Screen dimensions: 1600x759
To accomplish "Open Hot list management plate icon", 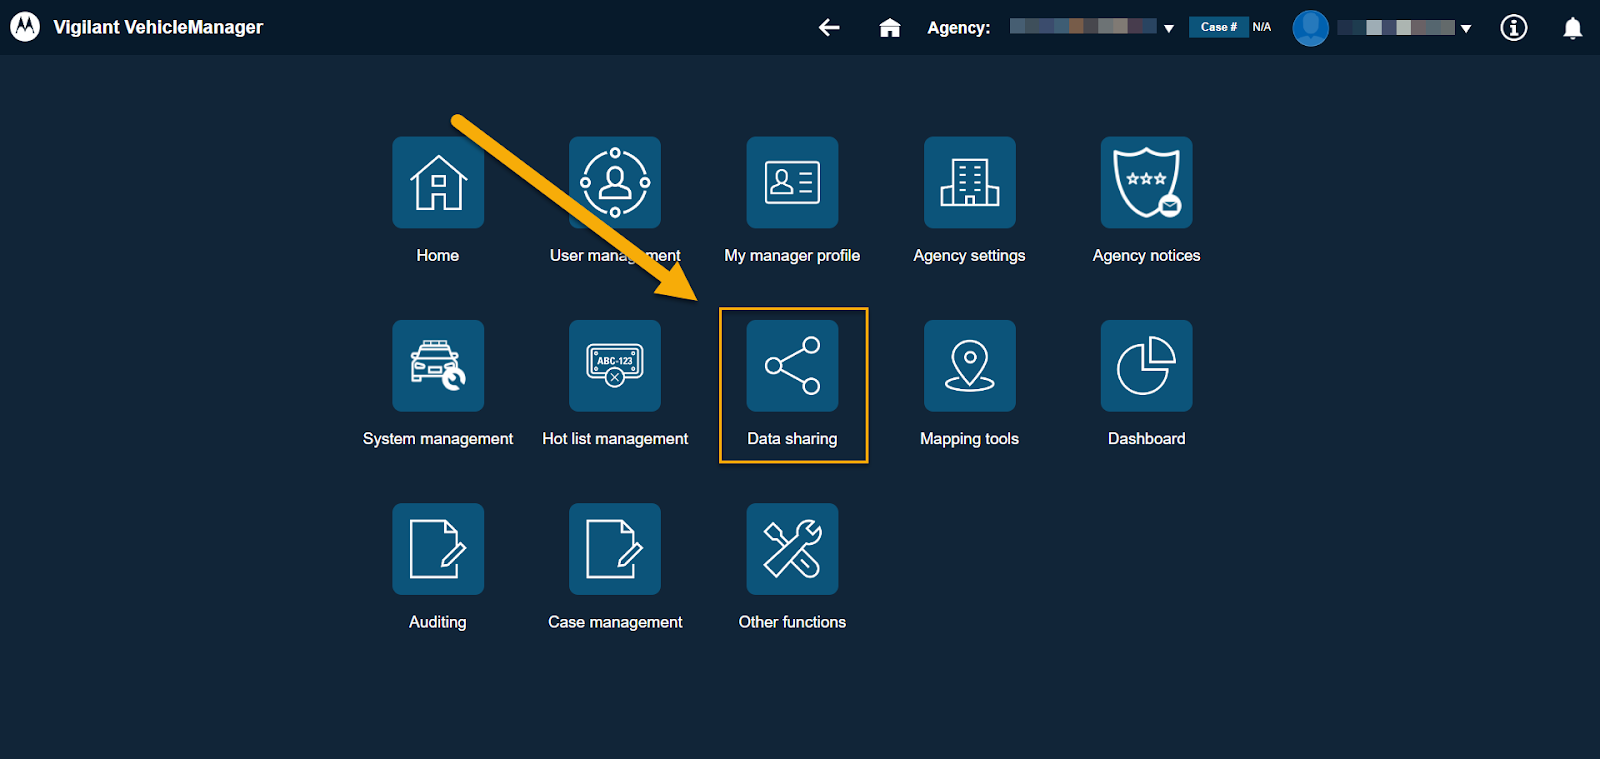I will [x=615, y=366].
